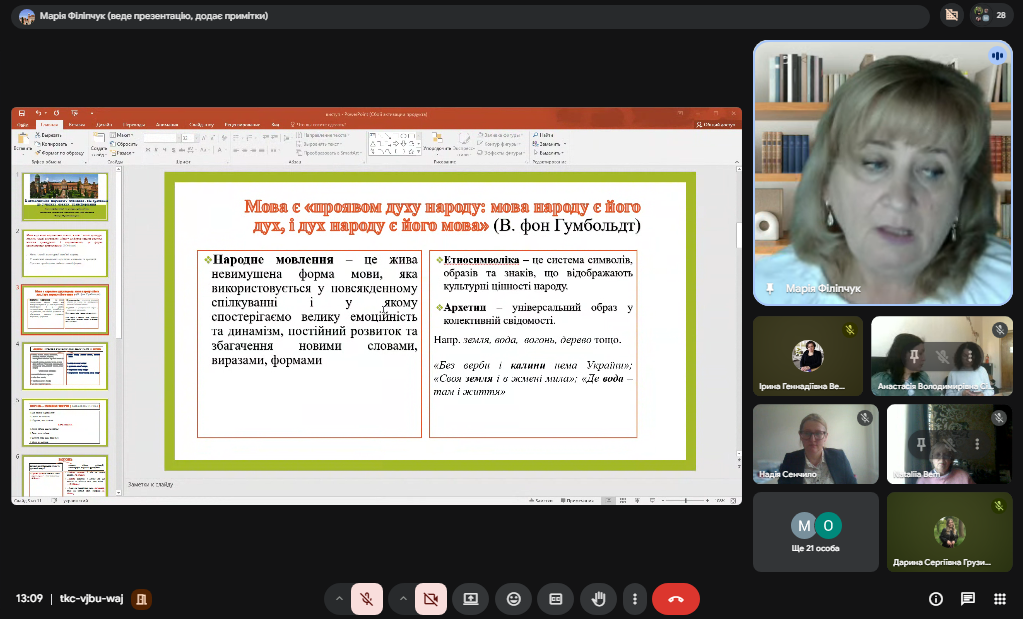
Task: Open the chat panel icon
Action: point(968,599)
